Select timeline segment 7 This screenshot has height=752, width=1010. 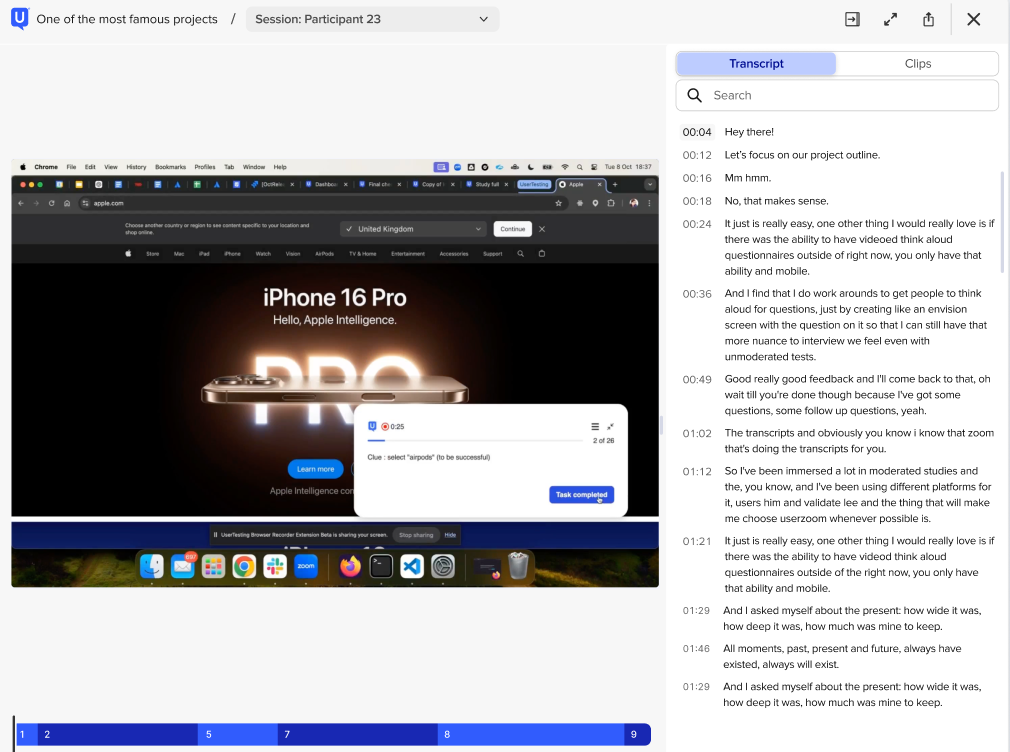pyautogui.click(x=357, y=734)
